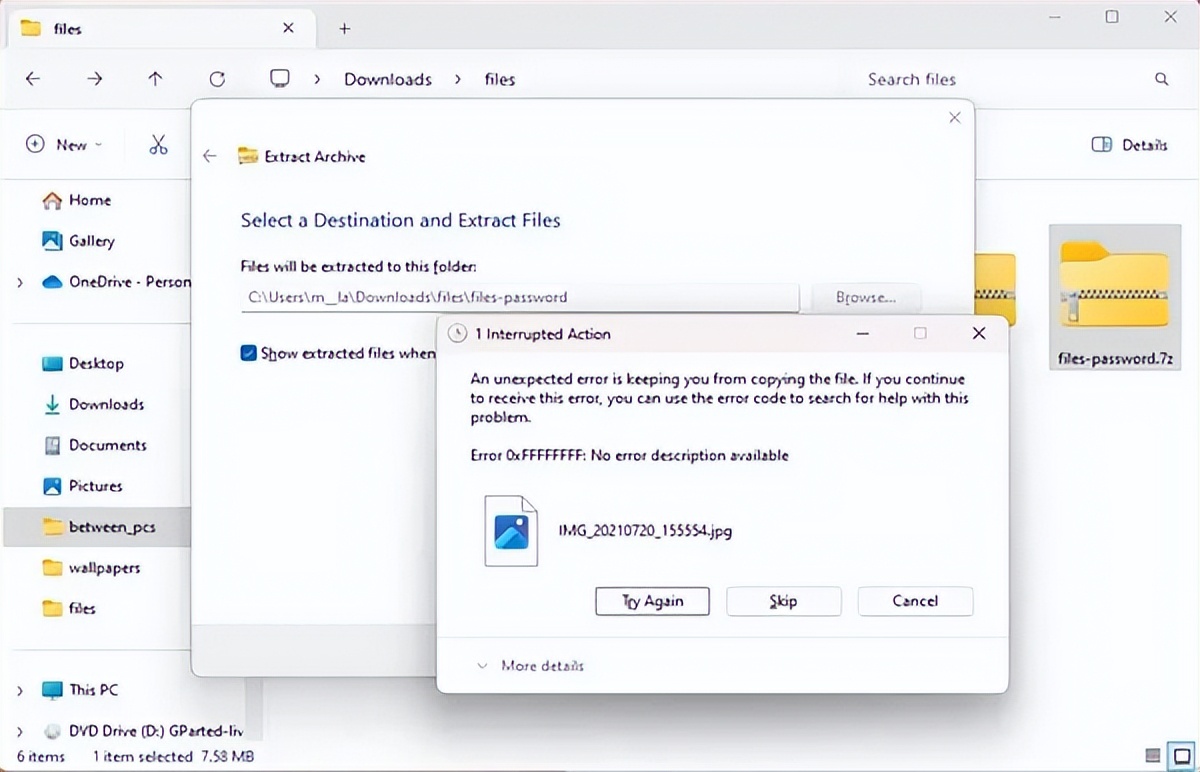Open a new tab with the plus button
This screenshot has height=772, width=1200.
pos(343,28)
